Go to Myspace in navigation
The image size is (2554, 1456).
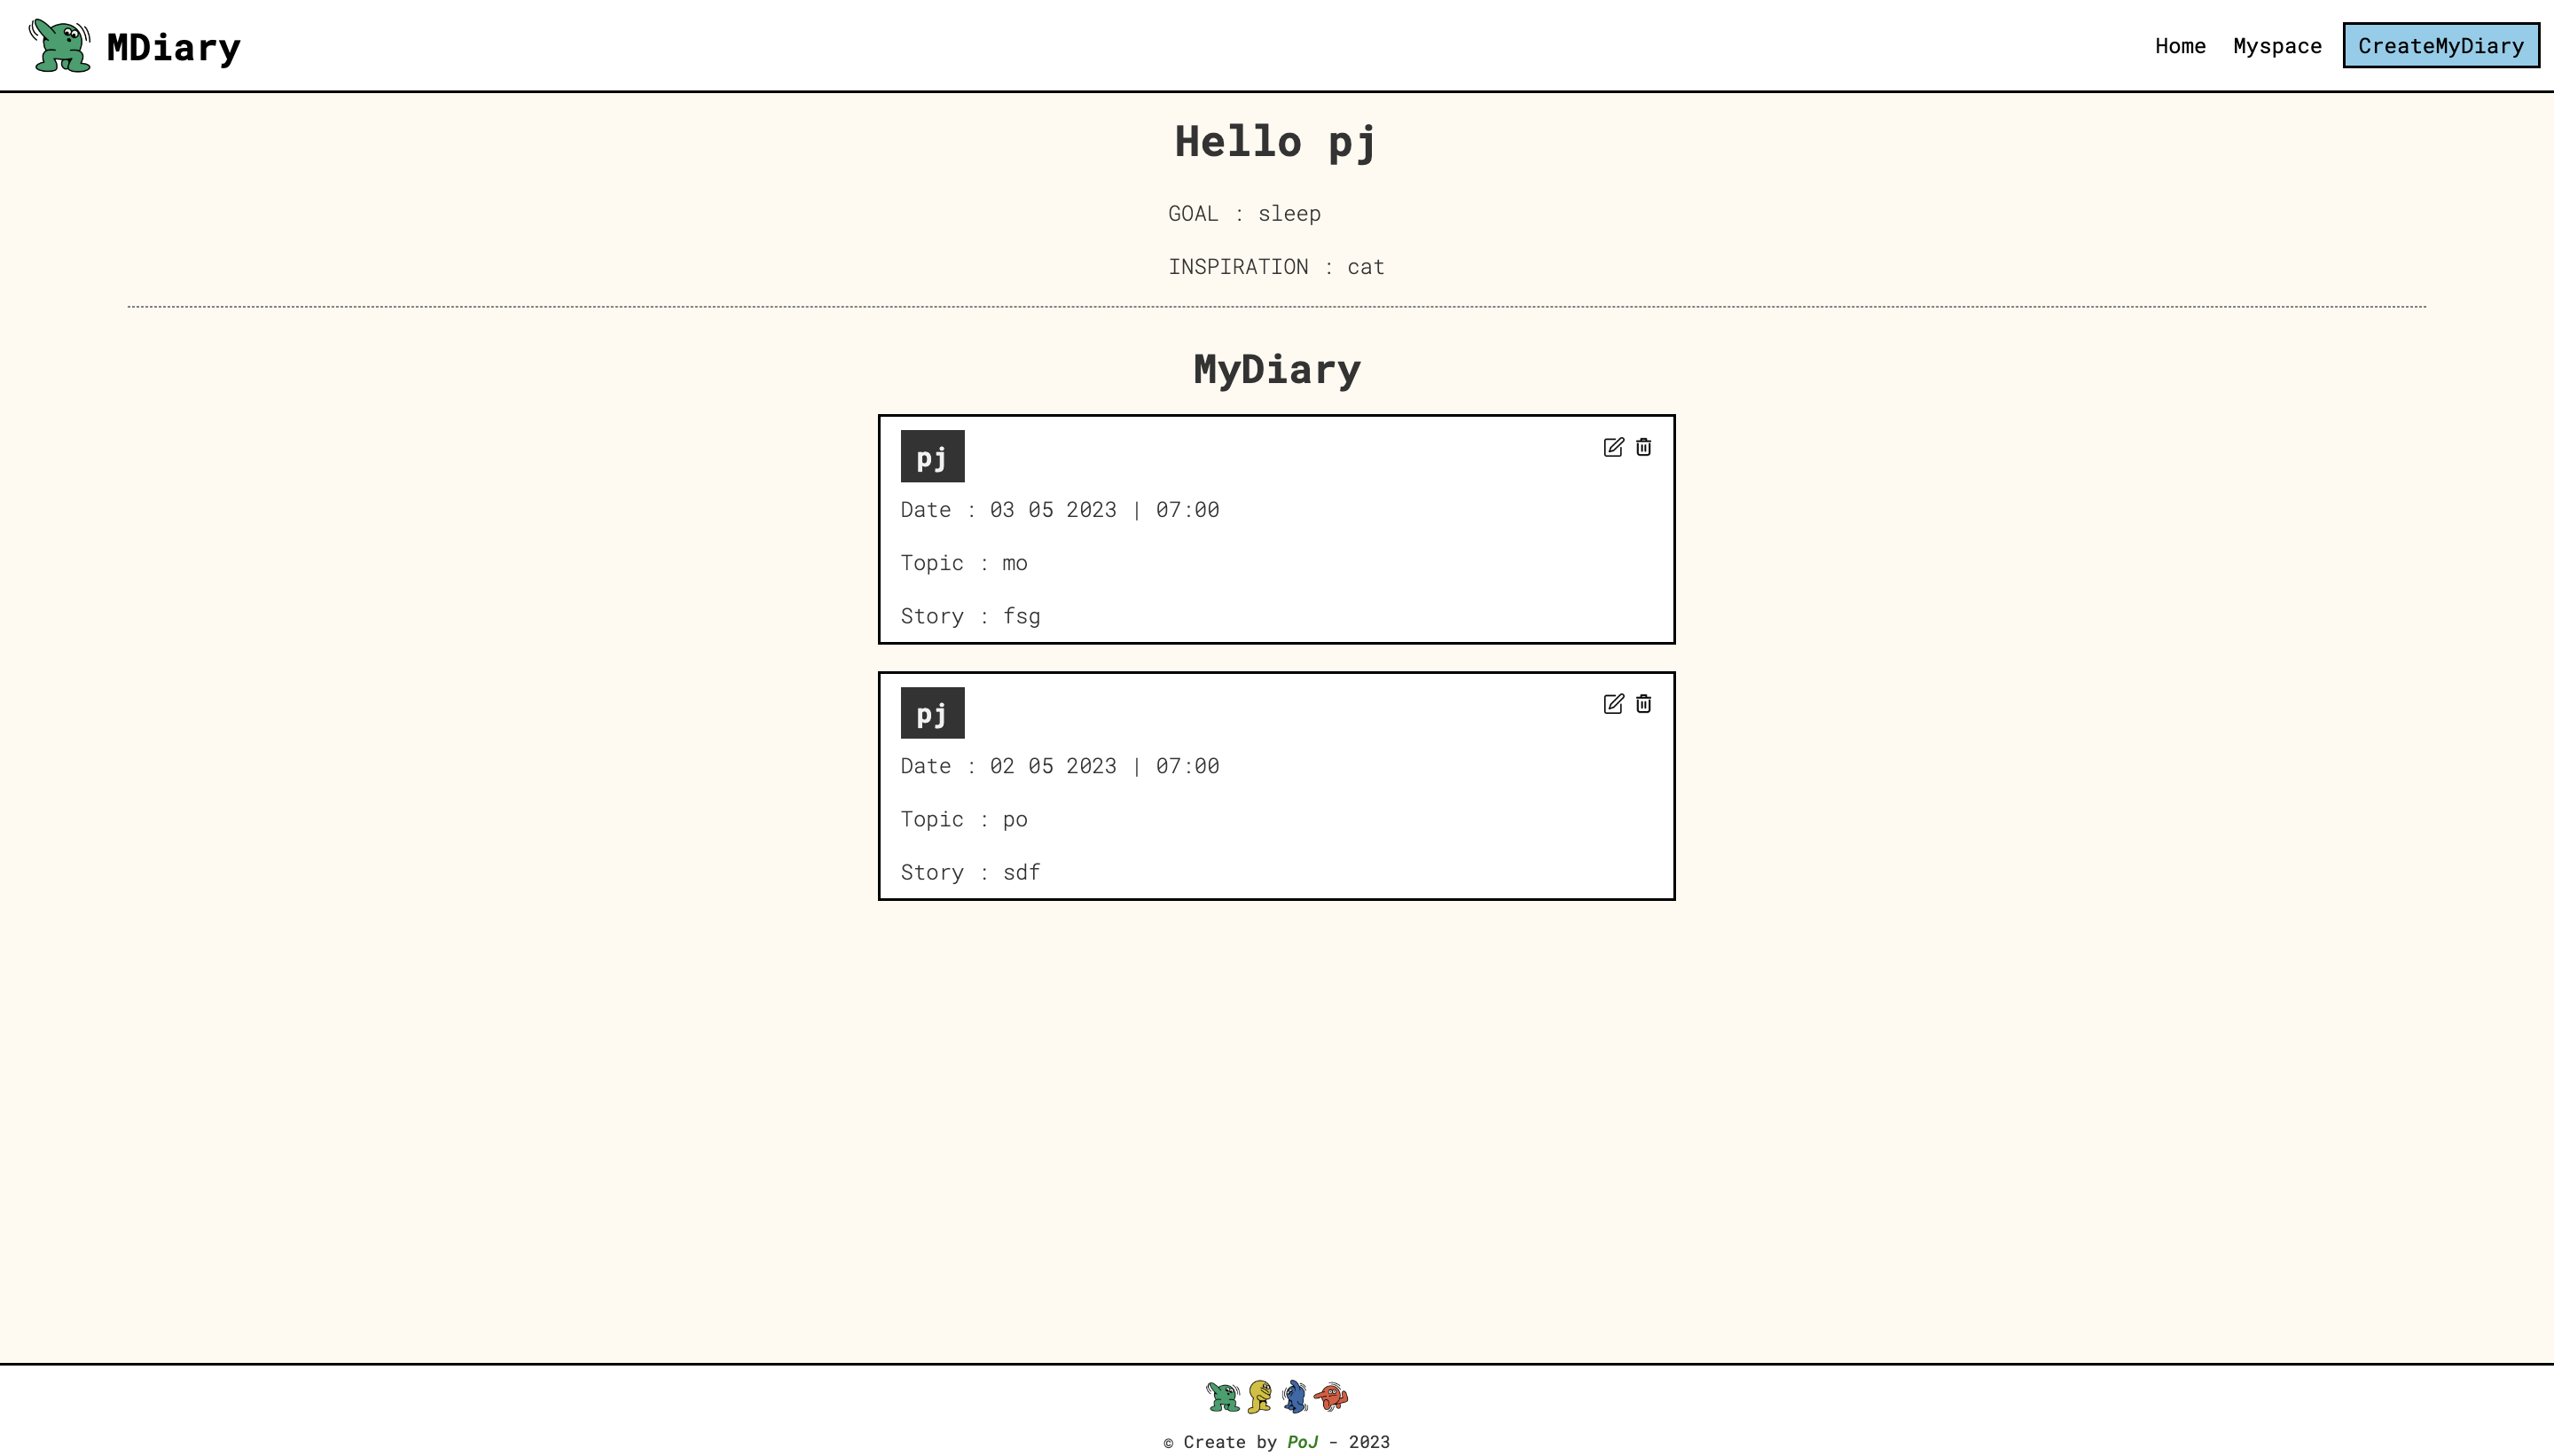(x=2277, y=46)
